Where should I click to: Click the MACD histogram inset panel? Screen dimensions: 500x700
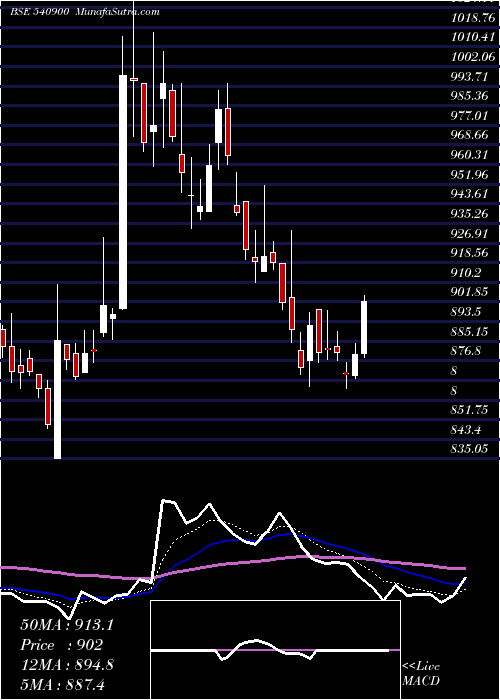click(x=275, y=650)
